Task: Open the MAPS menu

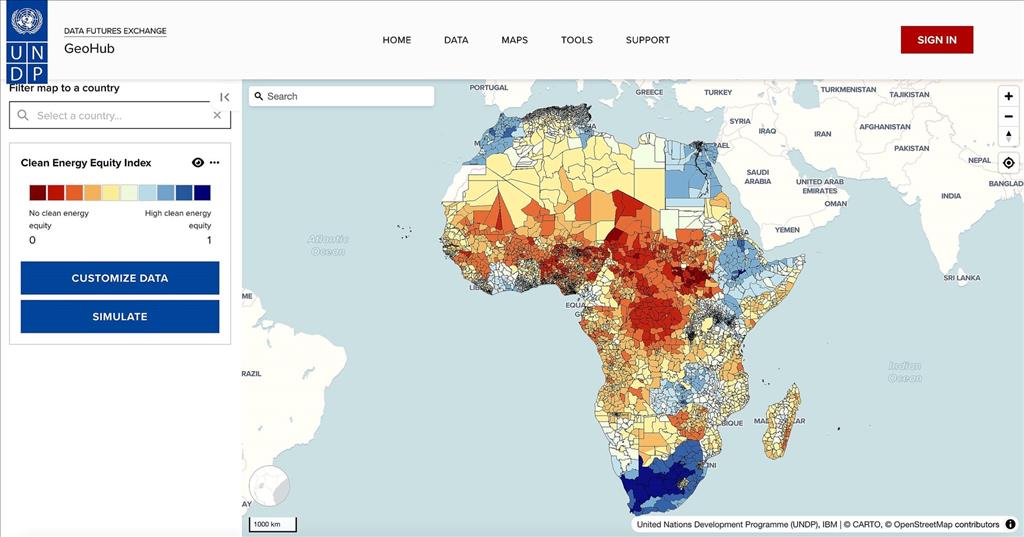Action: pyautogui.click(x=515, y=40)
